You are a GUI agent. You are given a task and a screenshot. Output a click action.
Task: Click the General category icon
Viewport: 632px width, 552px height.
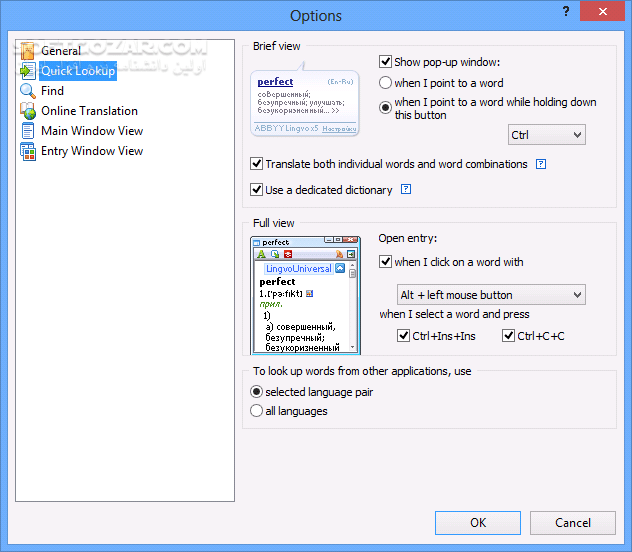click(x=27, y=50)
